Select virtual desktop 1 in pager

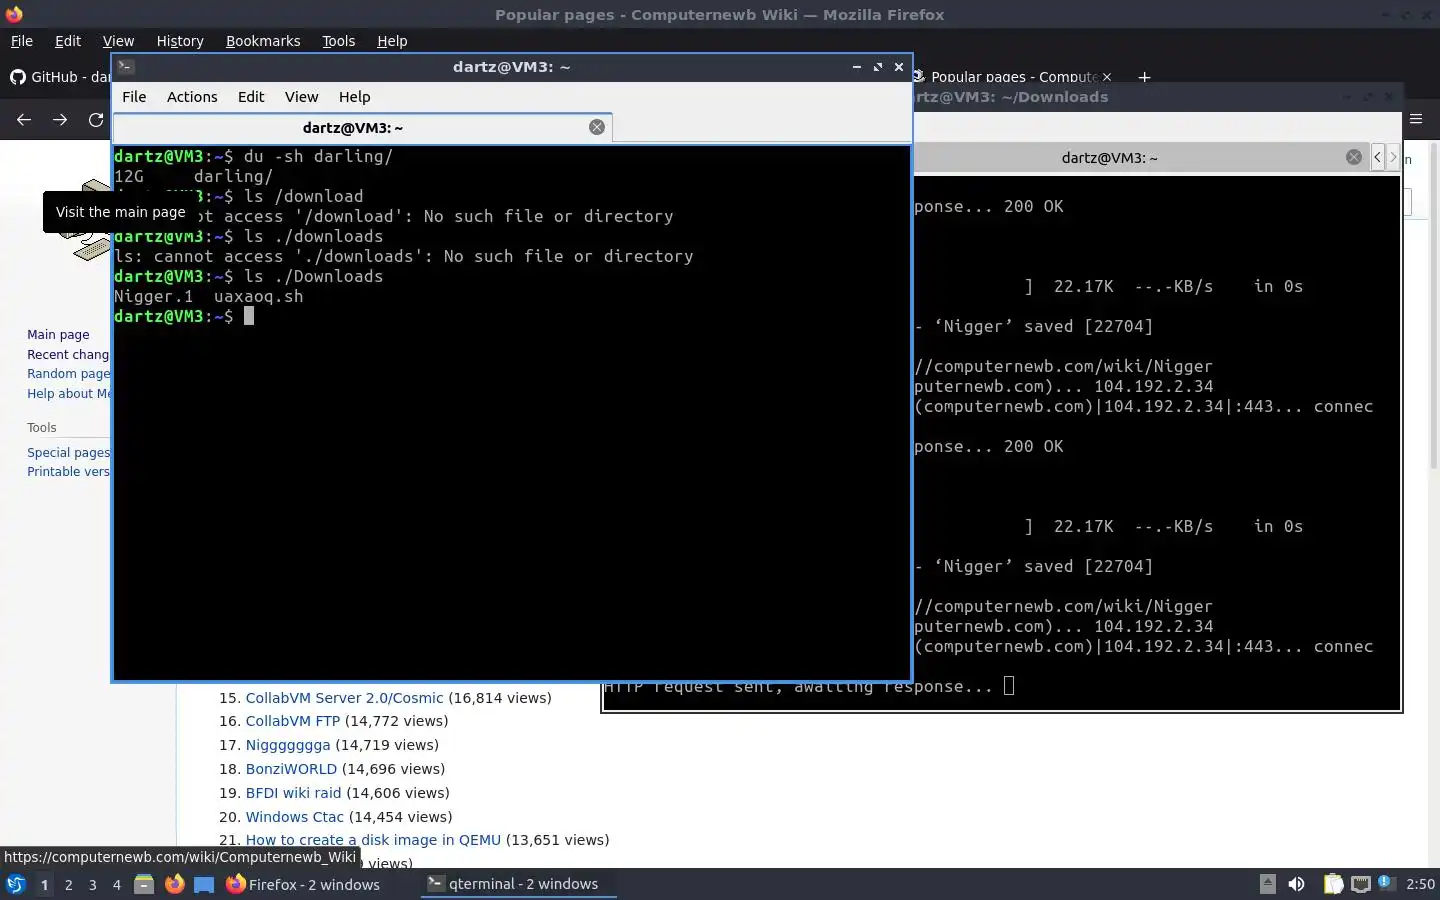pos(44,885)
